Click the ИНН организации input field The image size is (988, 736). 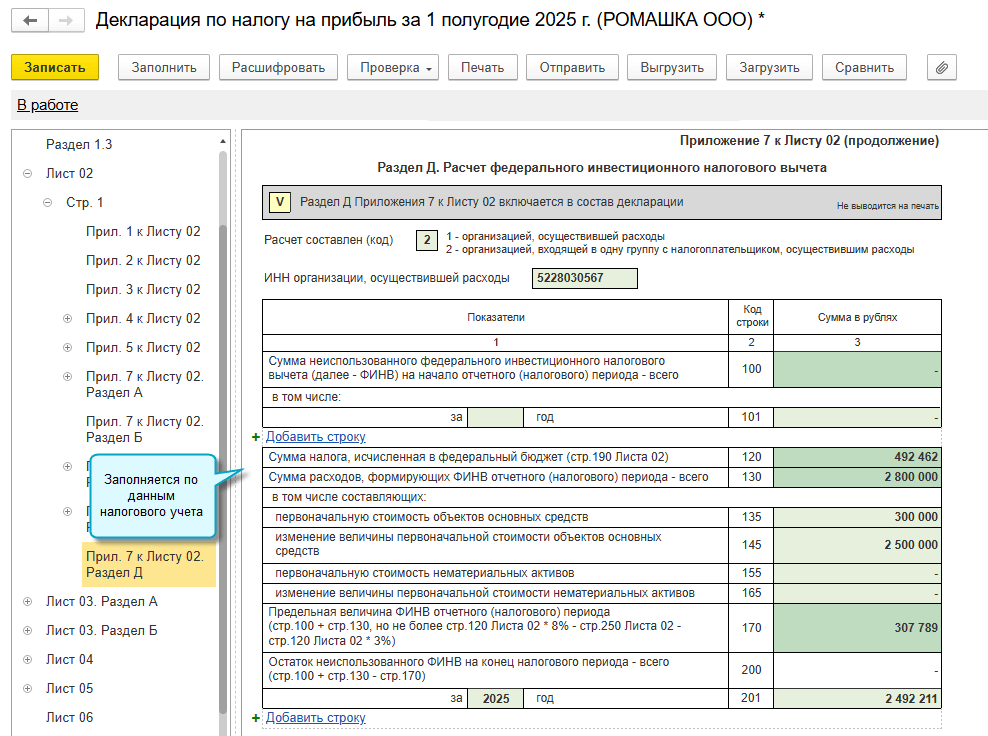pos(584,278)
